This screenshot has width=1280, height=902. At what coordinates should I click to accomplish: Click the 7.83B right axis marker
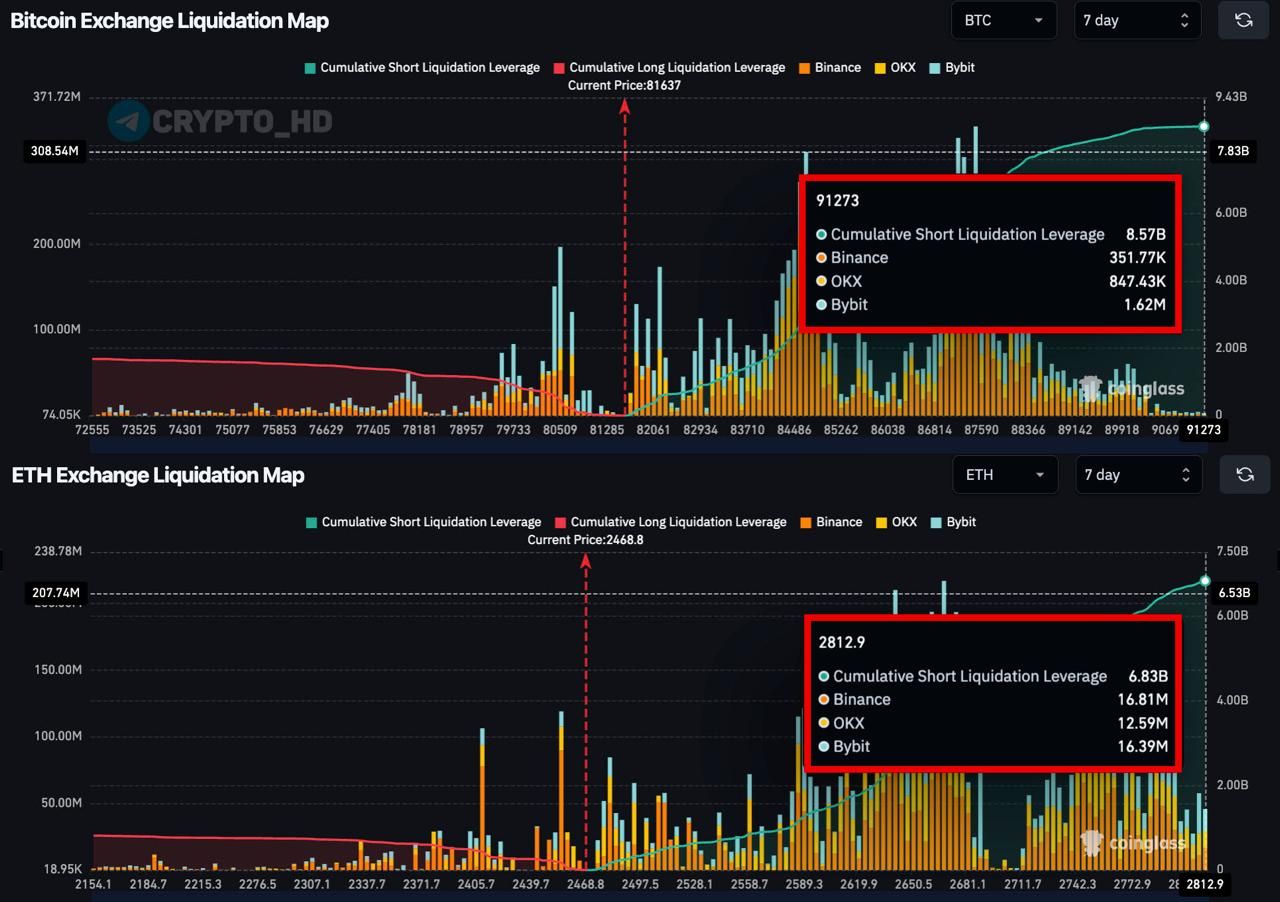tap(1232, 152)
